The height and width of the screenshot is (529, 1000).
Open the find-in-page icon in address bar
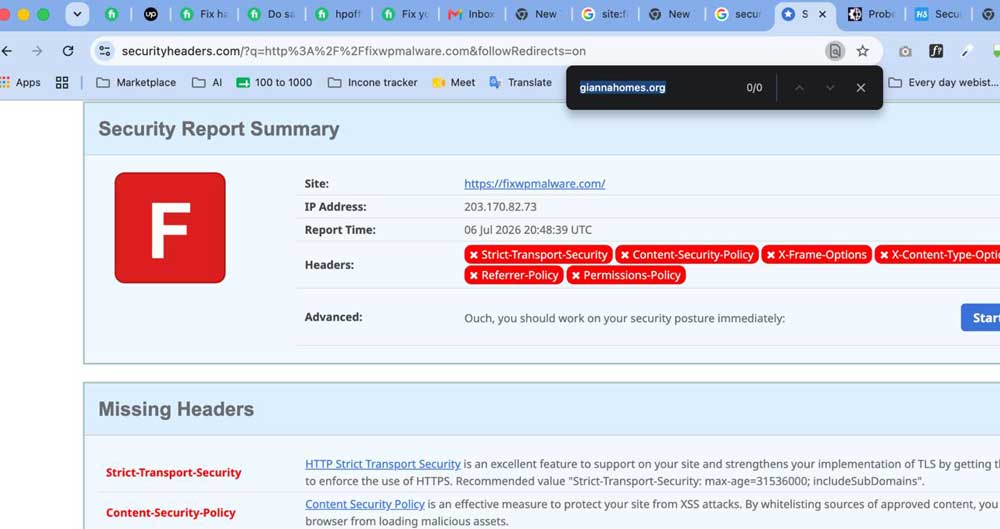pyautogui.click(x=834, y=51)
